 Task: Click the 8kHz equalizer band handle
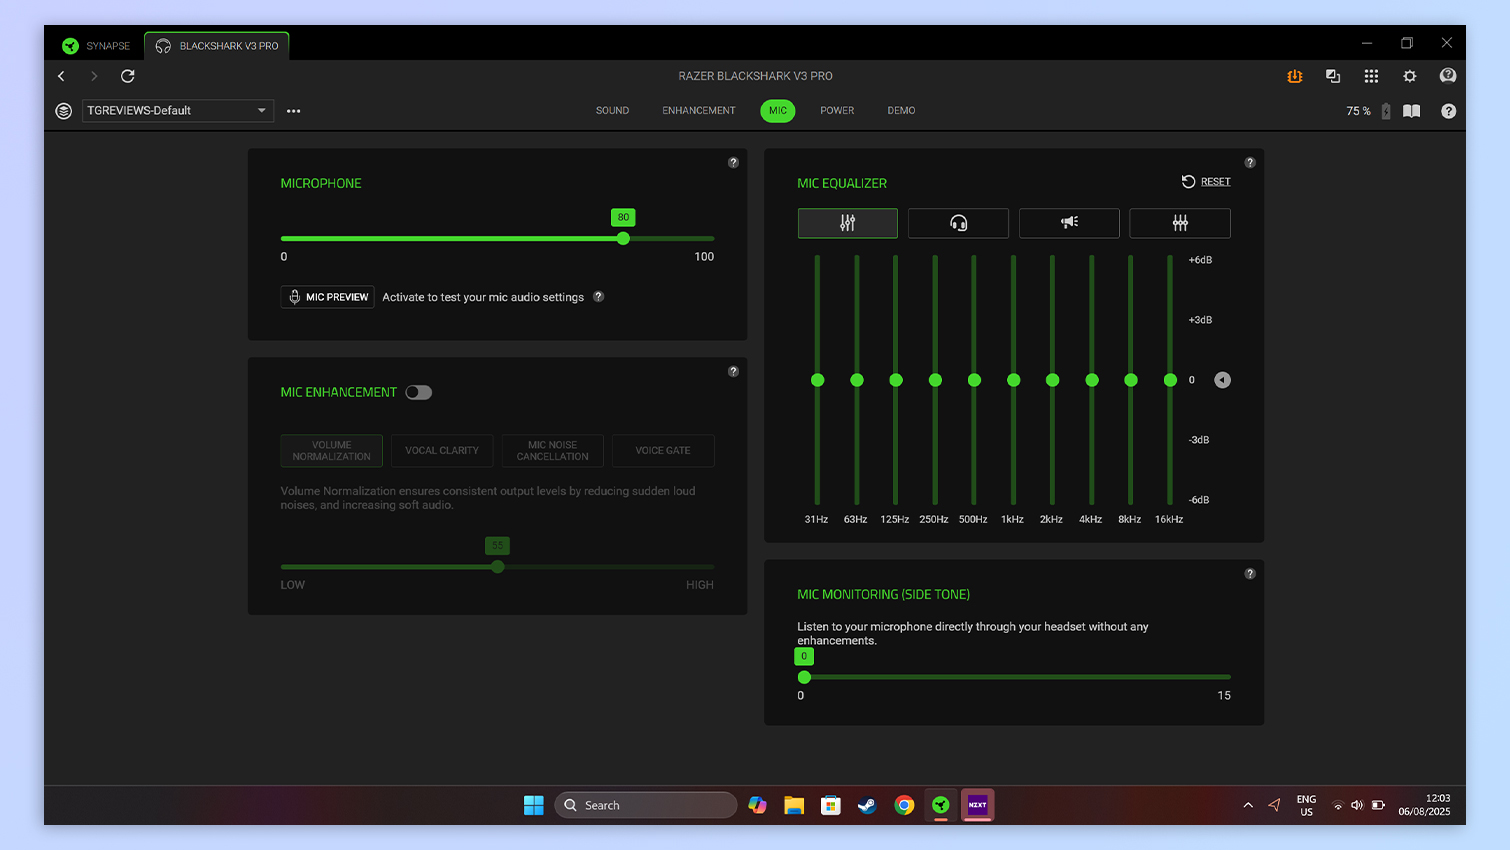point(1131,380)
